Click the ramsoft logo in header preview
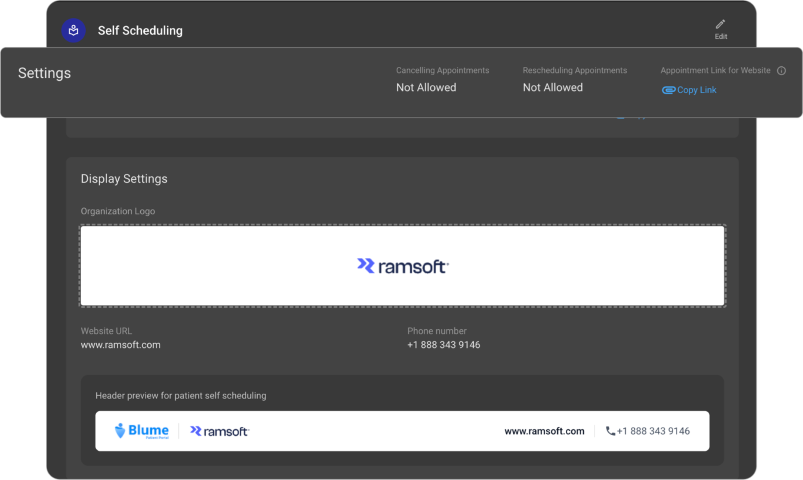Viewport: 803px width, 480px height. coord(219,431)
